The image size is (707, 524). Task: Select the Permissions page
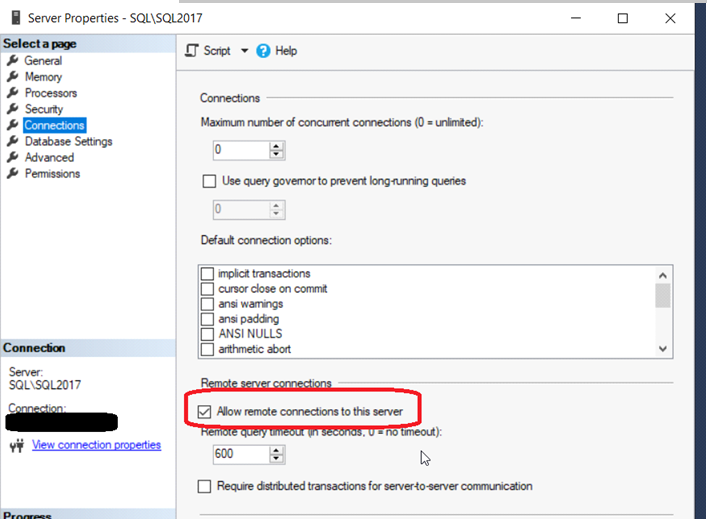coord(52,173)
